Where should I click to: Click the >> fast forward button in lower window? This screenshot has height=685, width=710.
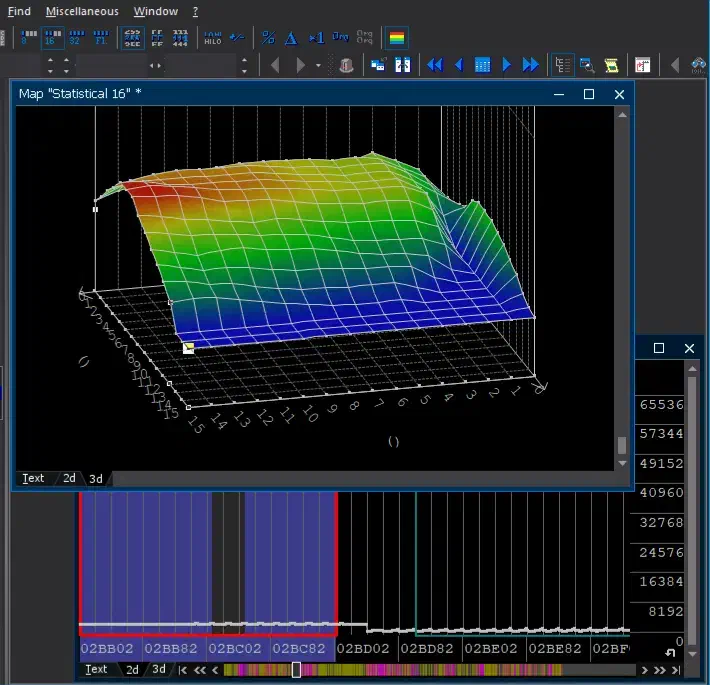(660, 670)
